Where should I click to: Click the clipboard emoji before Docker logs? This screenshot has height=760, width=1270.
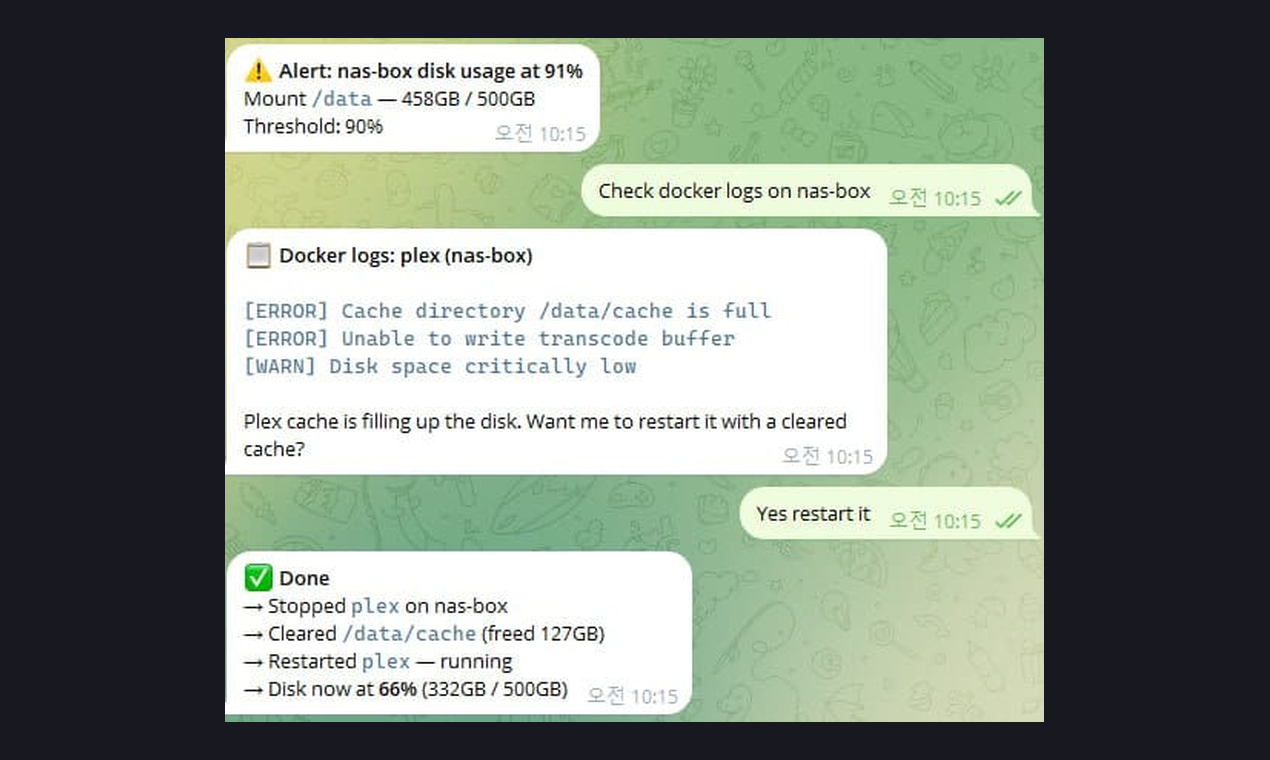pyautogui.click(x=258, y=256)
